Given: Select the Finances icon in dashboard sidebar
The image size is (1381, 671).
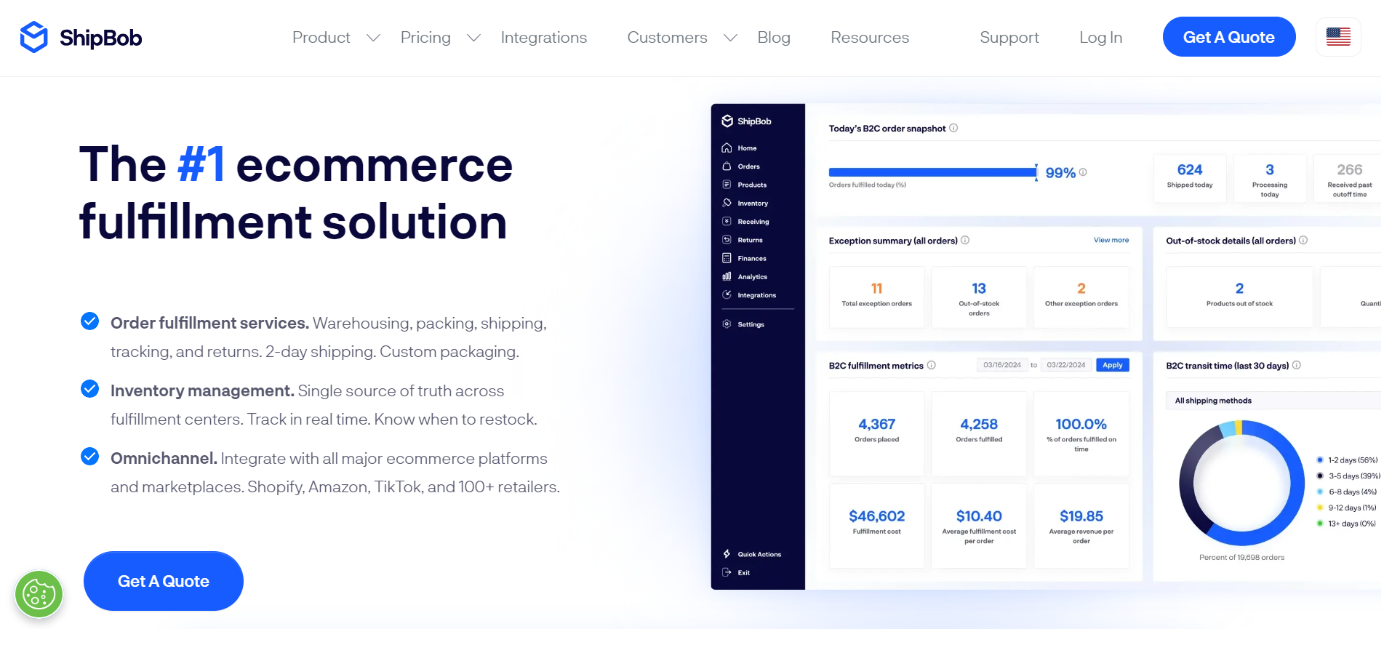Looking at the screenshot, I should click(x=727, y=258).
